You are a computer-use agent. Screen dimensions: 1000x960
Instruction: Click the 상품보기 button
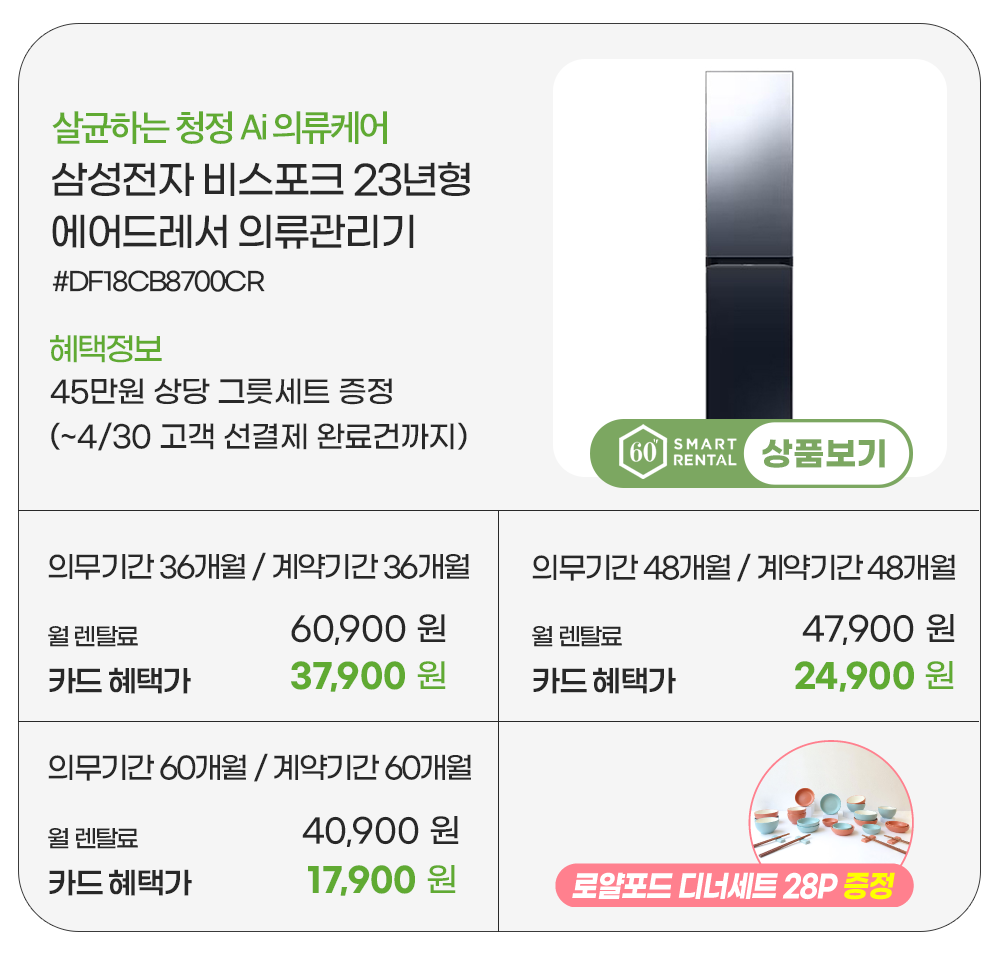[x=825, y=455]
